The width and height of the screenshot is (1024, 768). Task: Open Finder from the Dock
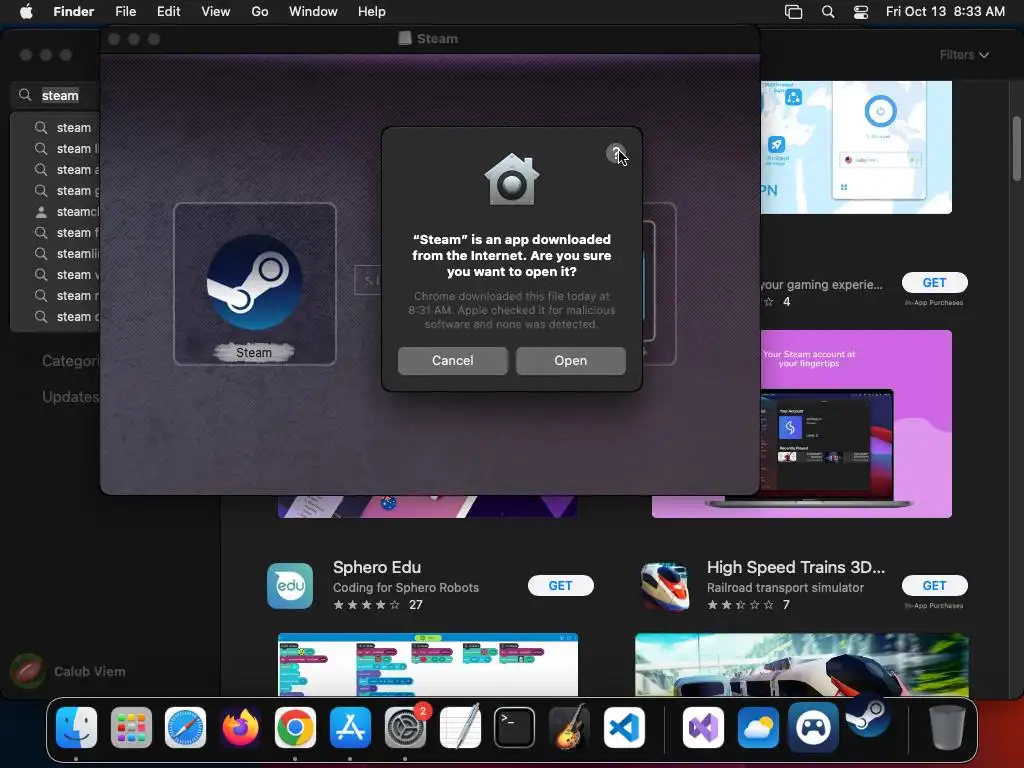76,728
